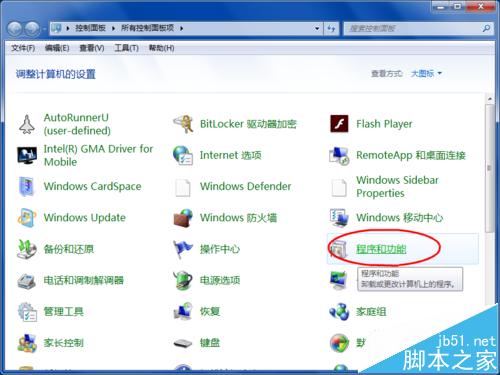This screenshot has width=500, height=375.
Task: Open the 备份和还原 link text
Action: (69, 249)
